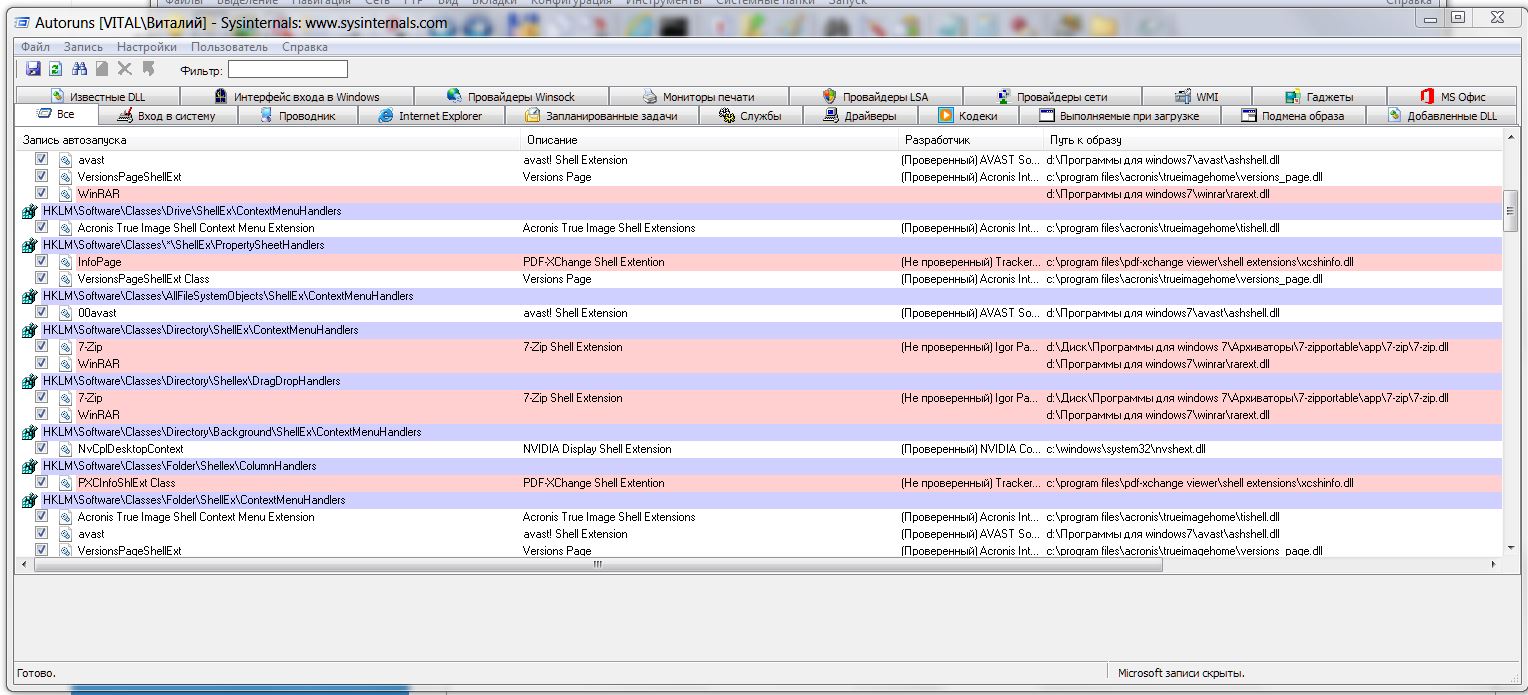Click the Save floppy disk toolbar icon
Image resolution: width=1528 pixels, height=695 pixels.
pos(33,69)
